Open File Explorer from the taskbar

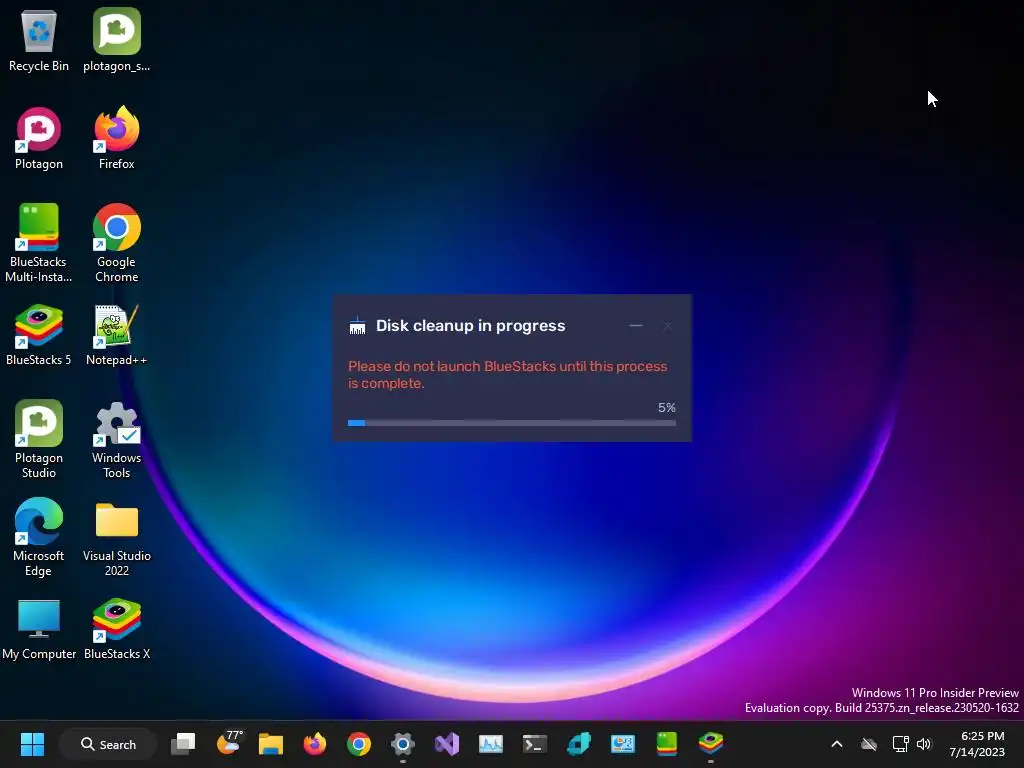coord(270,744)
